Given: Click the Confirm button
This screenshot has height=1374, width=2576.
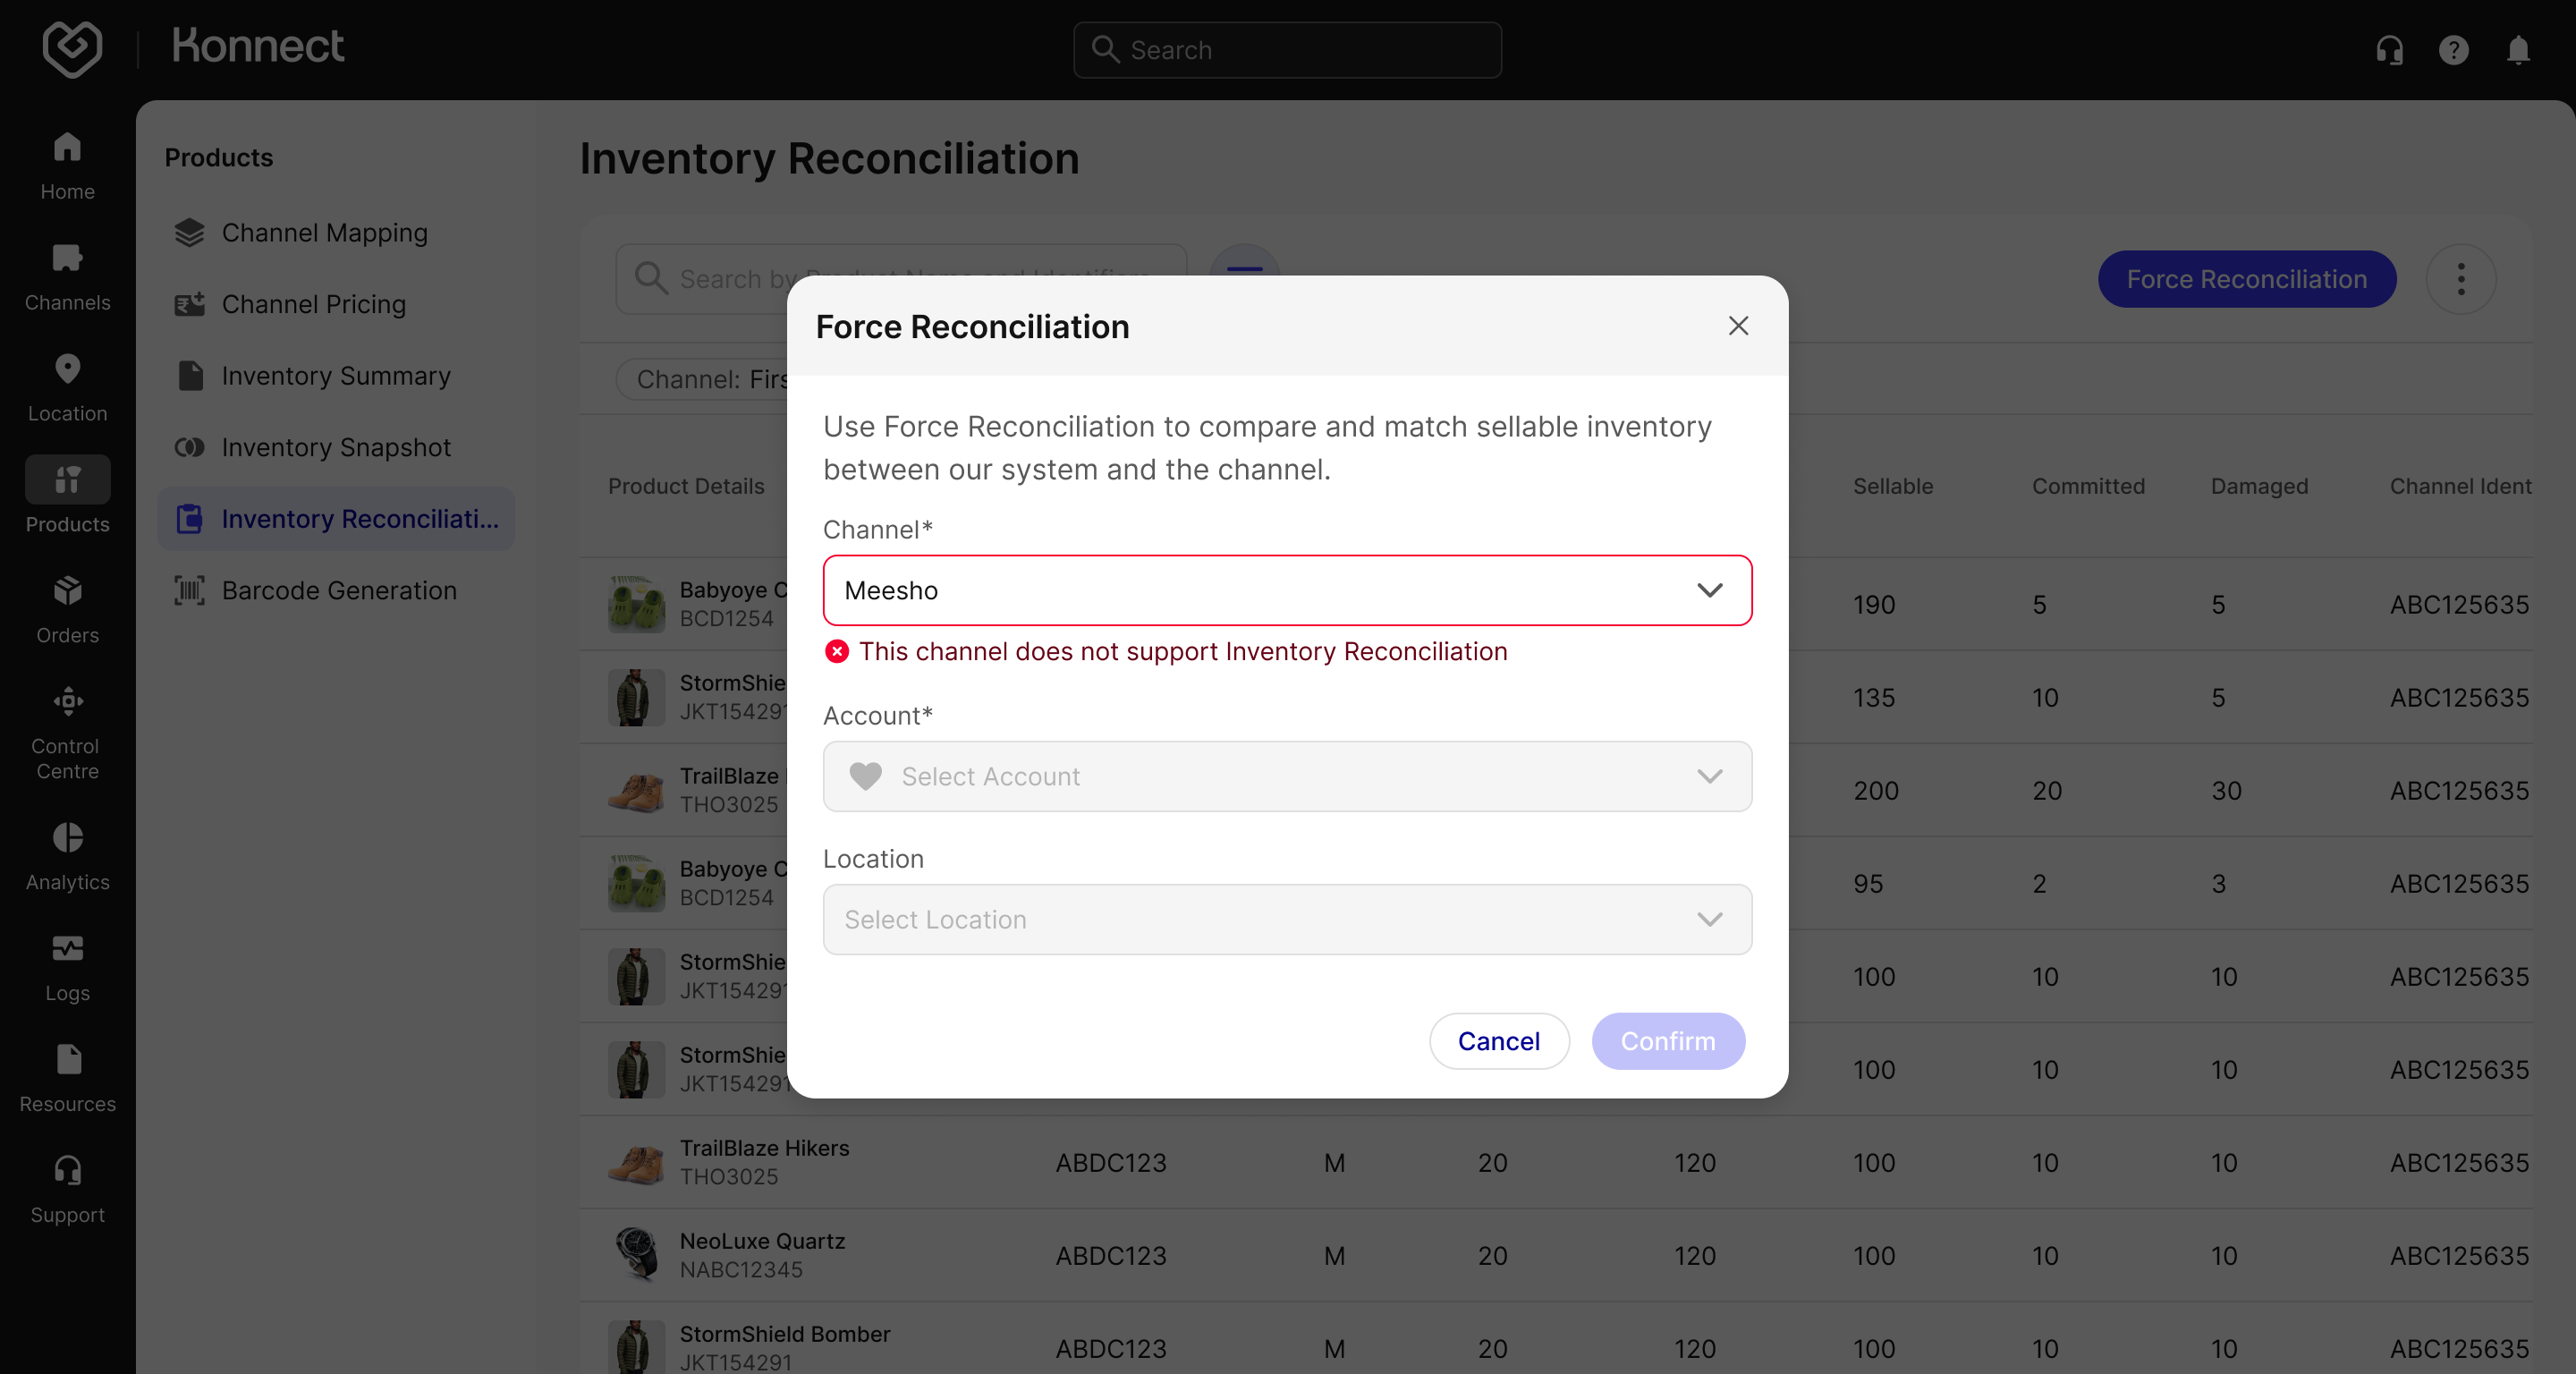Looking at the screenshot, I should pos(1668,1041).
